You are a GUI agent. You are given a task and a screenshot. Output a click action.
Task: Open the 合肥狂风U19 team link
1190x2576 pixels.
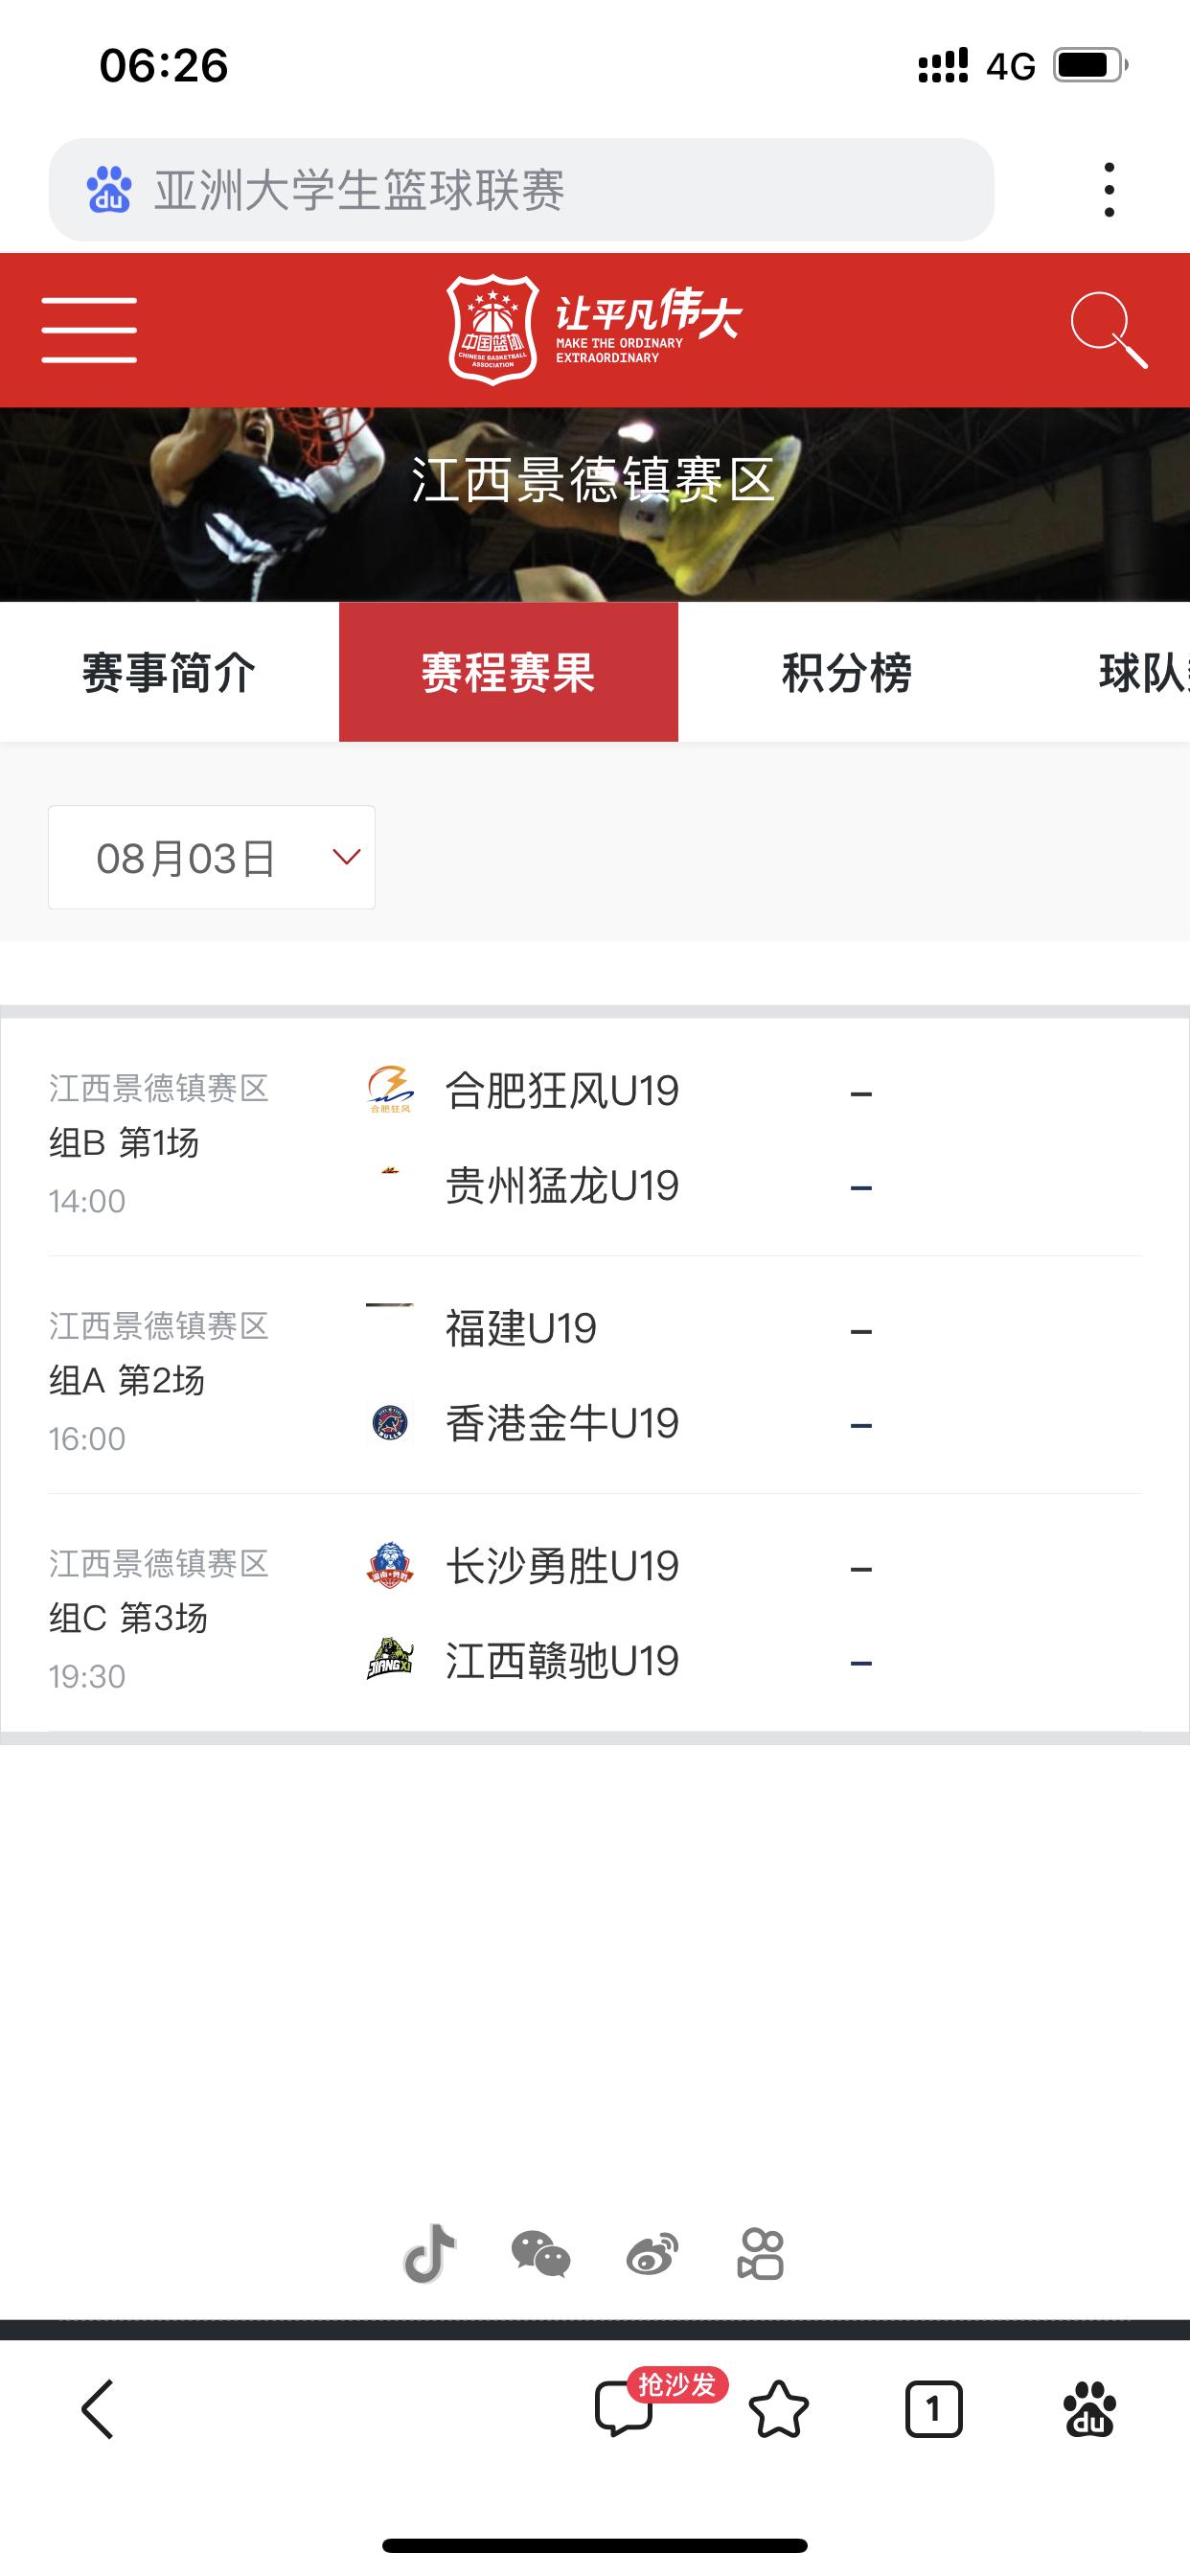point(562,1090)
